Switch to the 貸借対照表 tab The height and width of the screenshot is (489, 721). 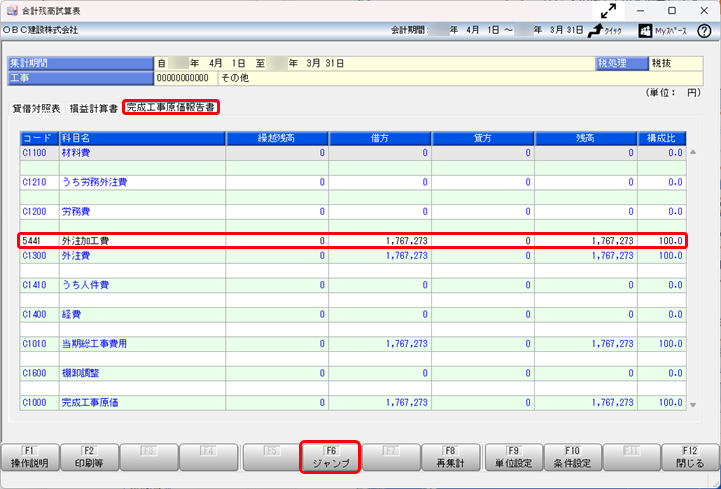[36, 107]
